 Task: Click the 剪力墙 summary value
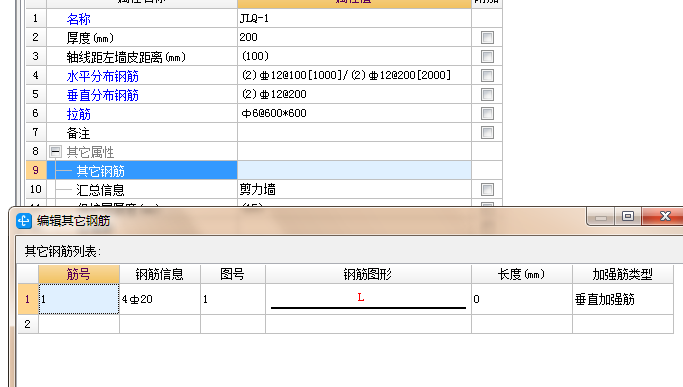click(354, 190)
